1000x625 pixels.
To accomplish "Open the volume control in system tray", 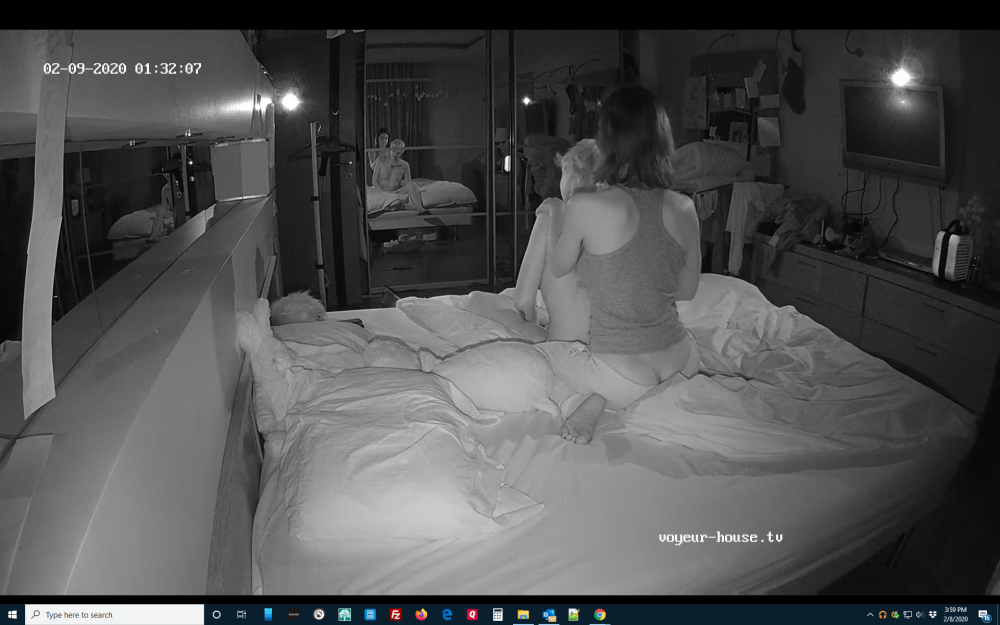I will [x=919, y=615].
